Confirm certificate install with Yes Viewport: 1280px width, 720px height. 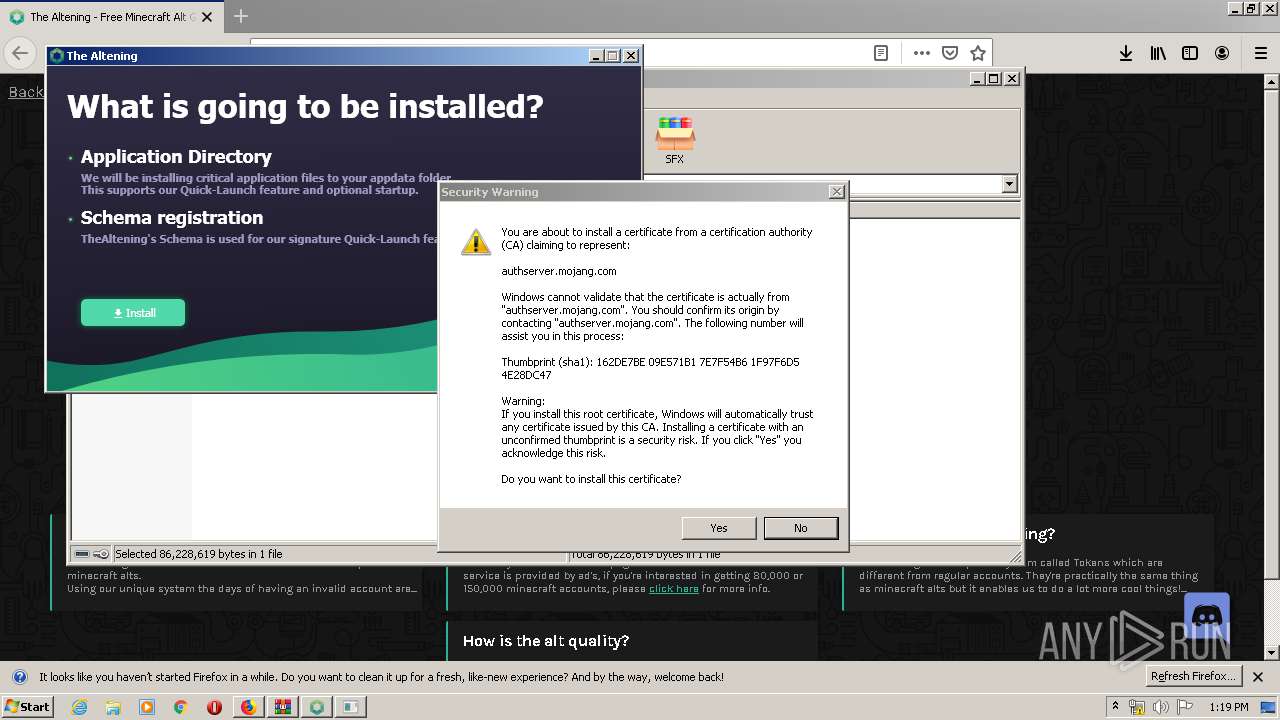click(718, 528)
